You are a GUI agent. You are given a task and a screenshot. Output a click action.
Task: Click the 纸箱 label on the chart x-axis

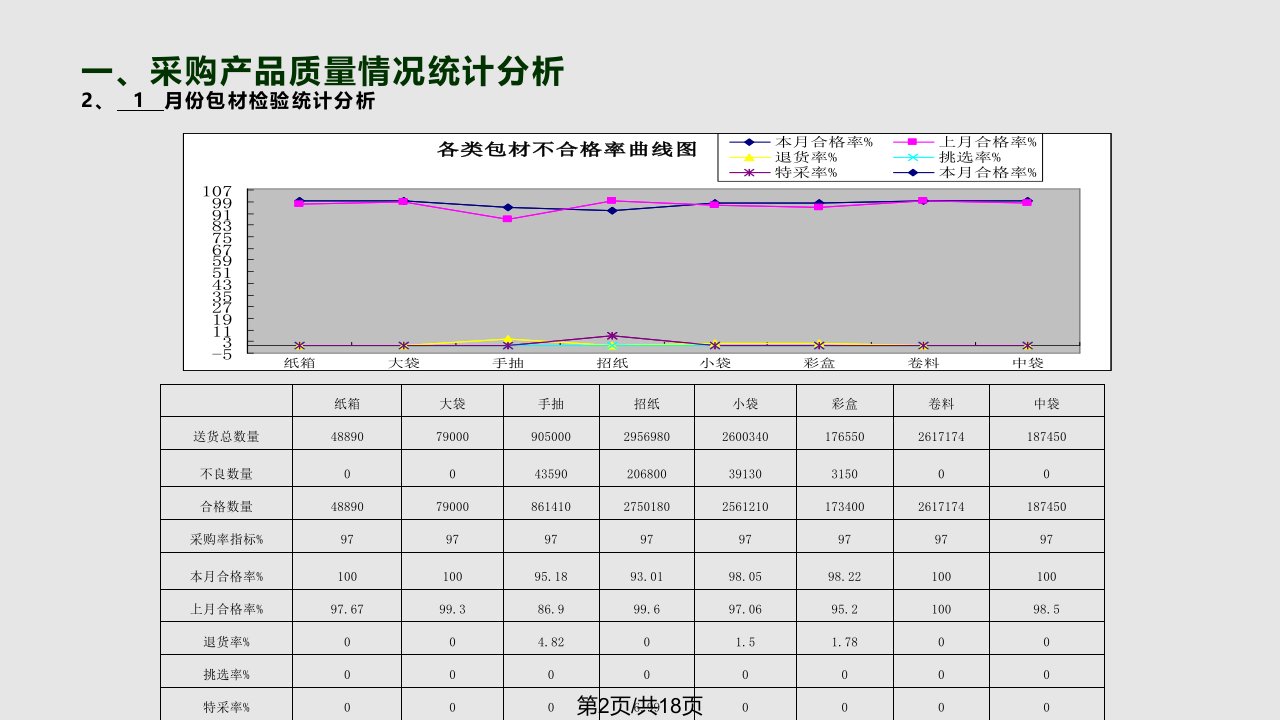(x=299, y=362)
